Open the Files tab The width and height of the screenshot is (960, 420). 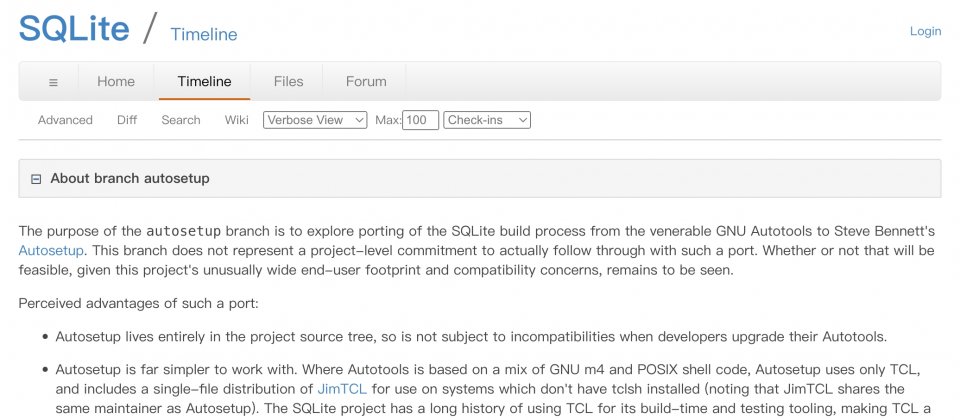point(288,81)
